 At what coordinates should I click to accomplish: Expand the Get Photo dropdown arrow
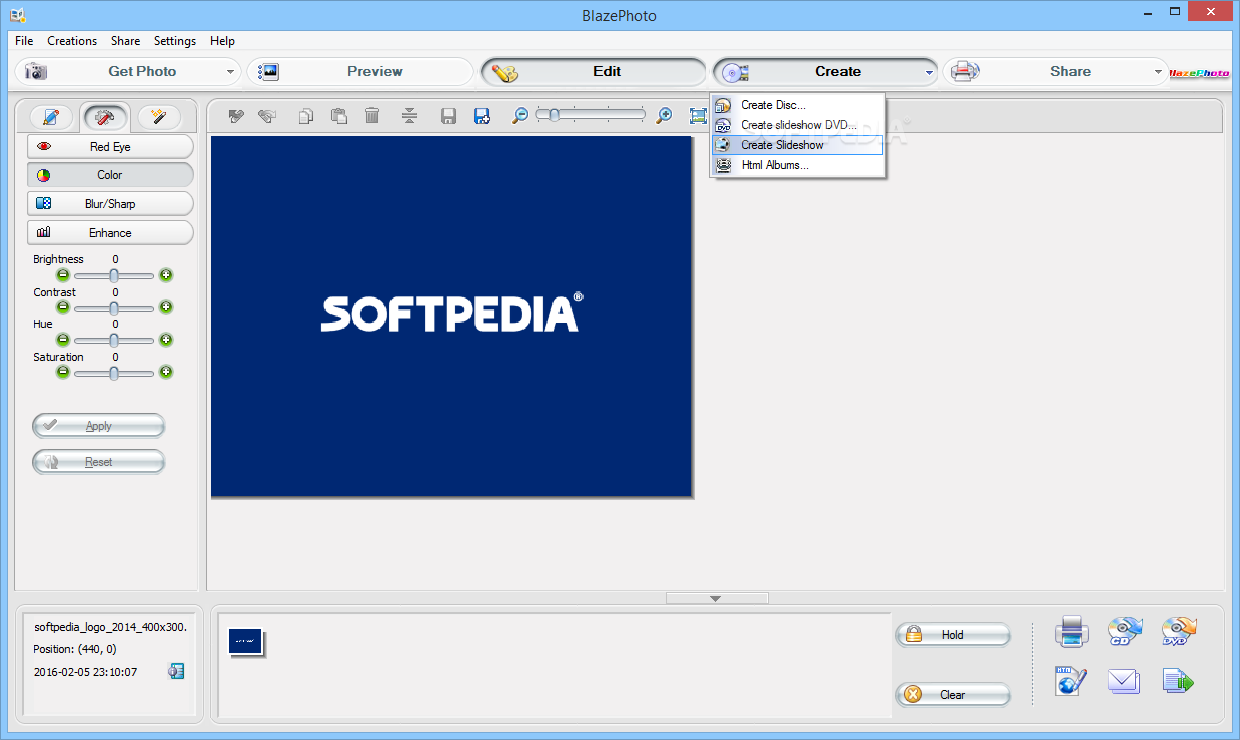pos(230,72)
